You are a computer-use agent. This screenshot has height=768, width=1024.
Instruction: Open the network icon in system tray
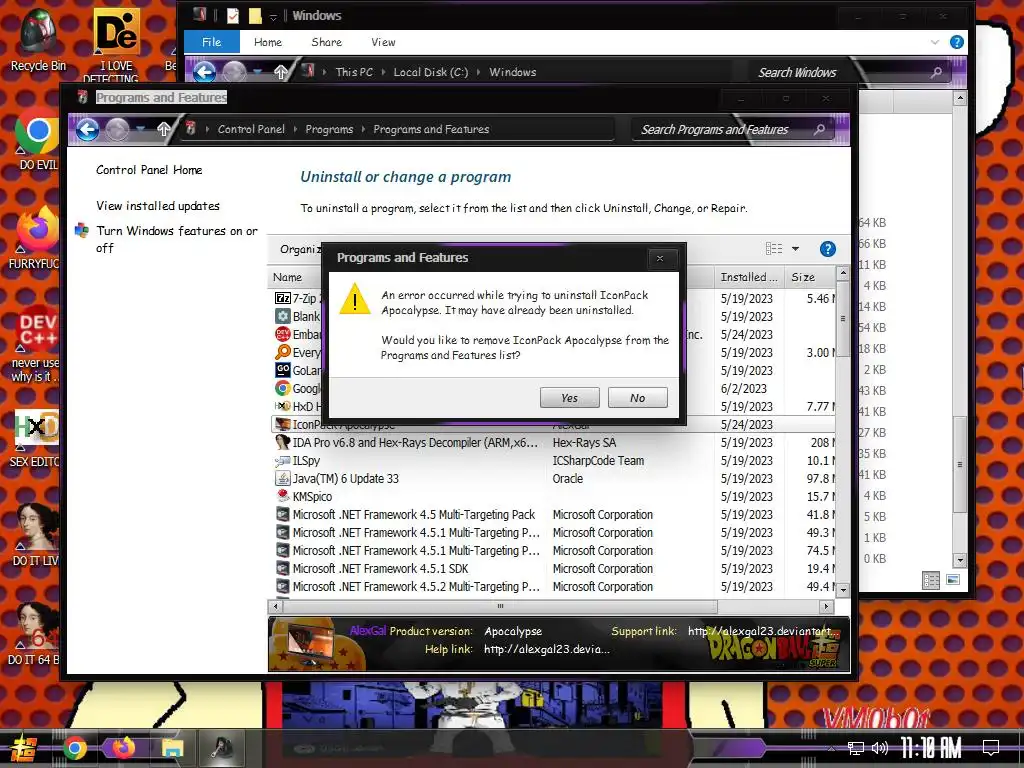click(855, 748)
